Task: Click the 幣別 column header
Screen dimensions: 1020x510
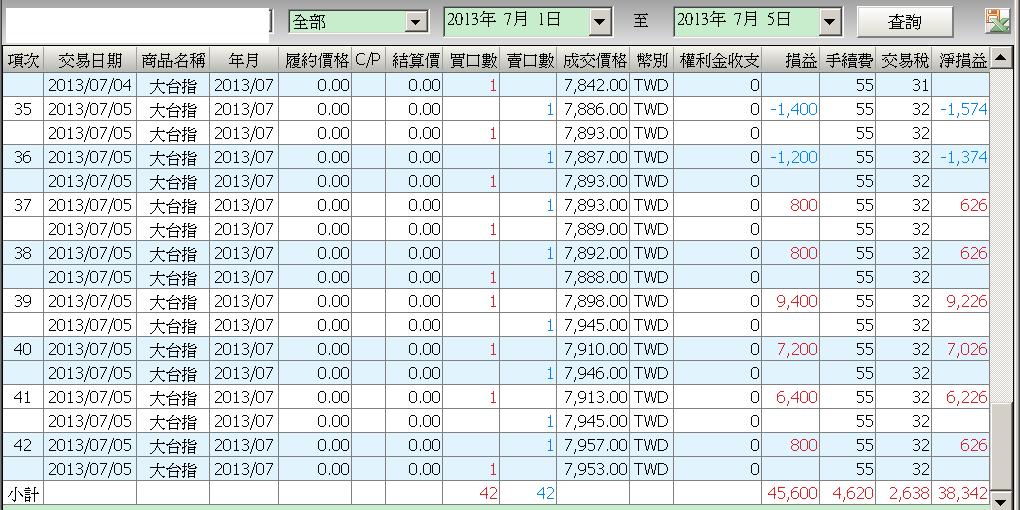Action: 651,60
